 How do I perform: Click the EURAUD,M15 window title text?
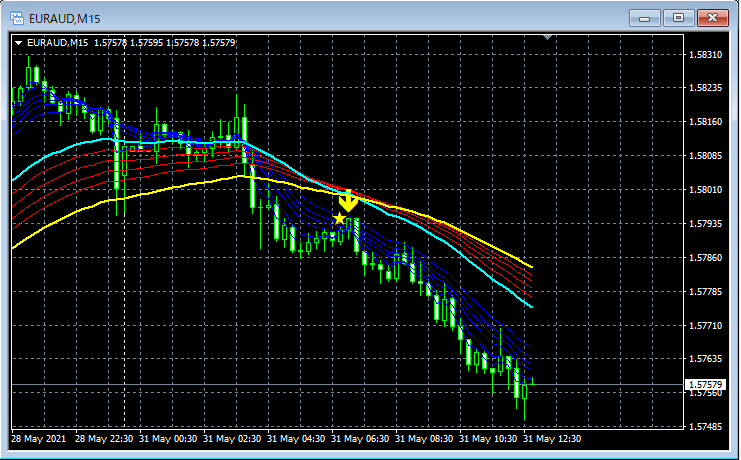[65, 19]
